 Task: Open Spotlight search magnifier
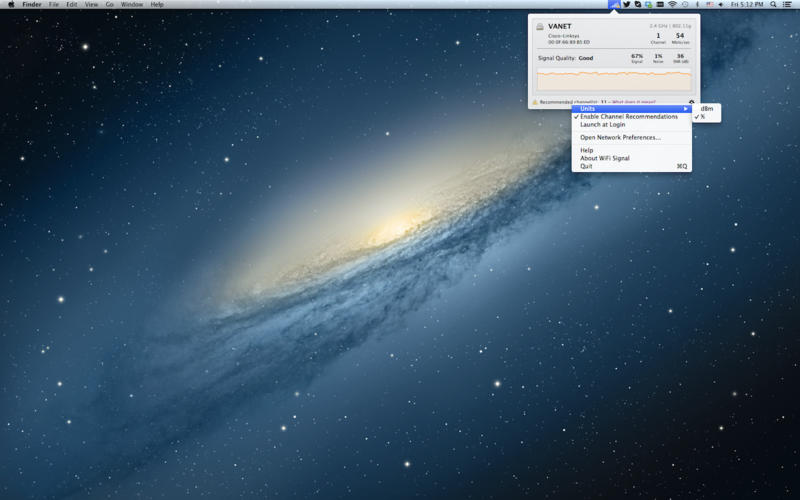[x=773, y=4]
